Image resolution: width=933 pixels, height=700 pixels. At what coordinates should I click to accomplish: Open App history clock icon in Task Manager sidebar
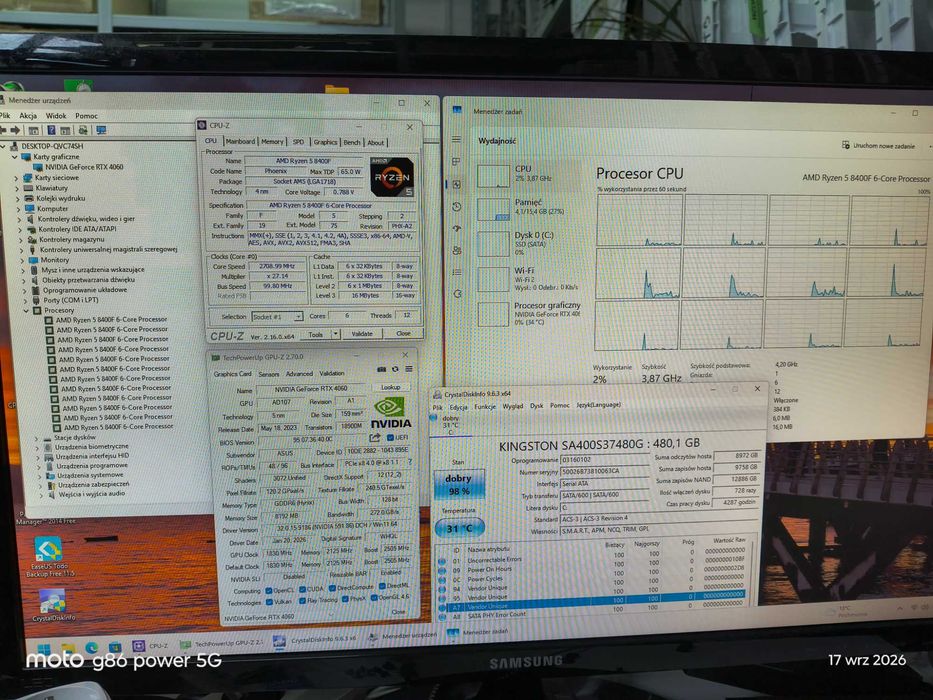coord(456,207)
